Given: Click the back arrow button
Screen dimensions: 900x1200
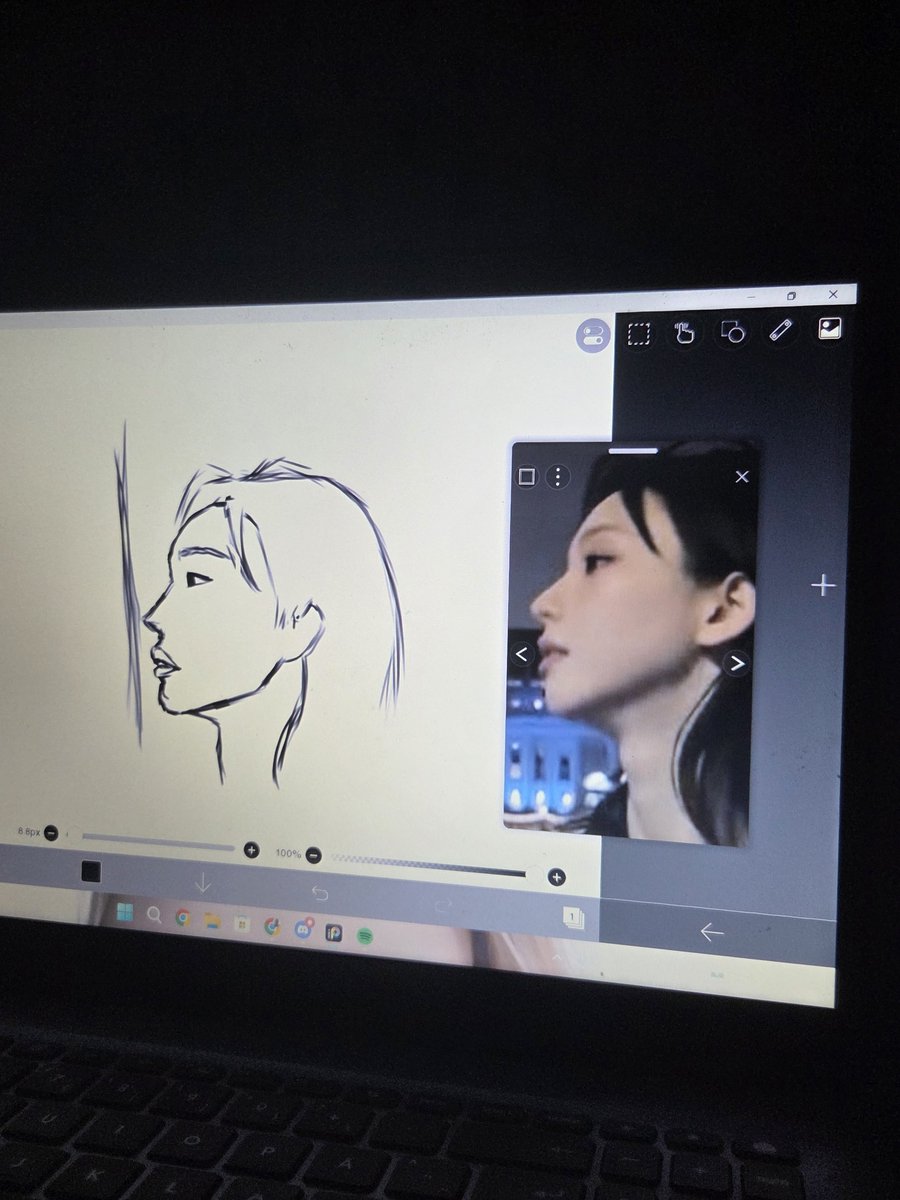Looking at the screenshot, I should [711, 932].
